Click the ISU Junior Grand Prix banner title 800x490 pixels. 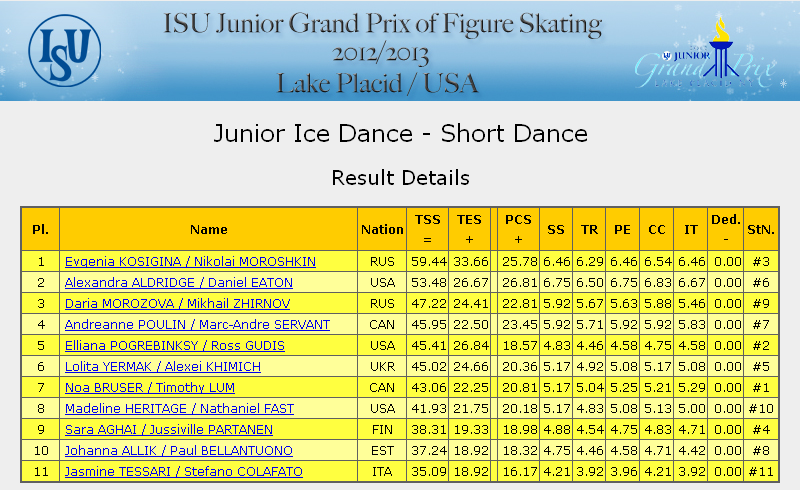(382, 53)
